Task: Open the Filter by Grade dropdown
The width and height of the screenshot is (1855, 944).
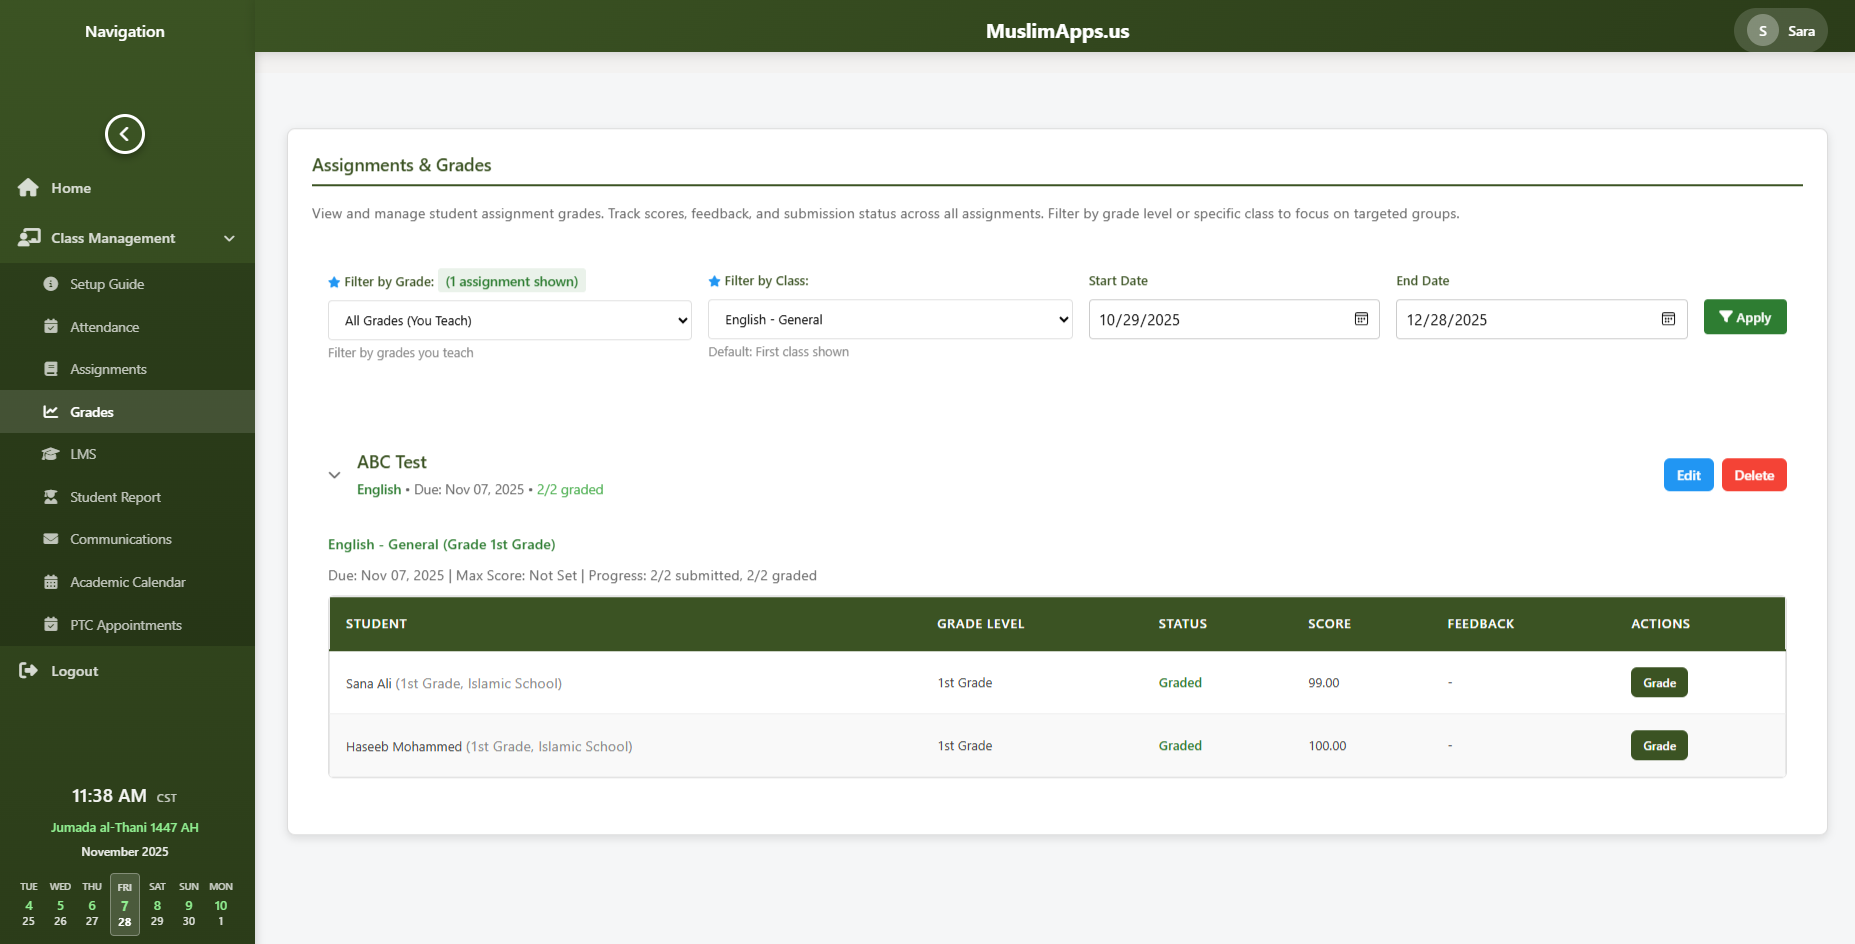Action: point(509,319)
